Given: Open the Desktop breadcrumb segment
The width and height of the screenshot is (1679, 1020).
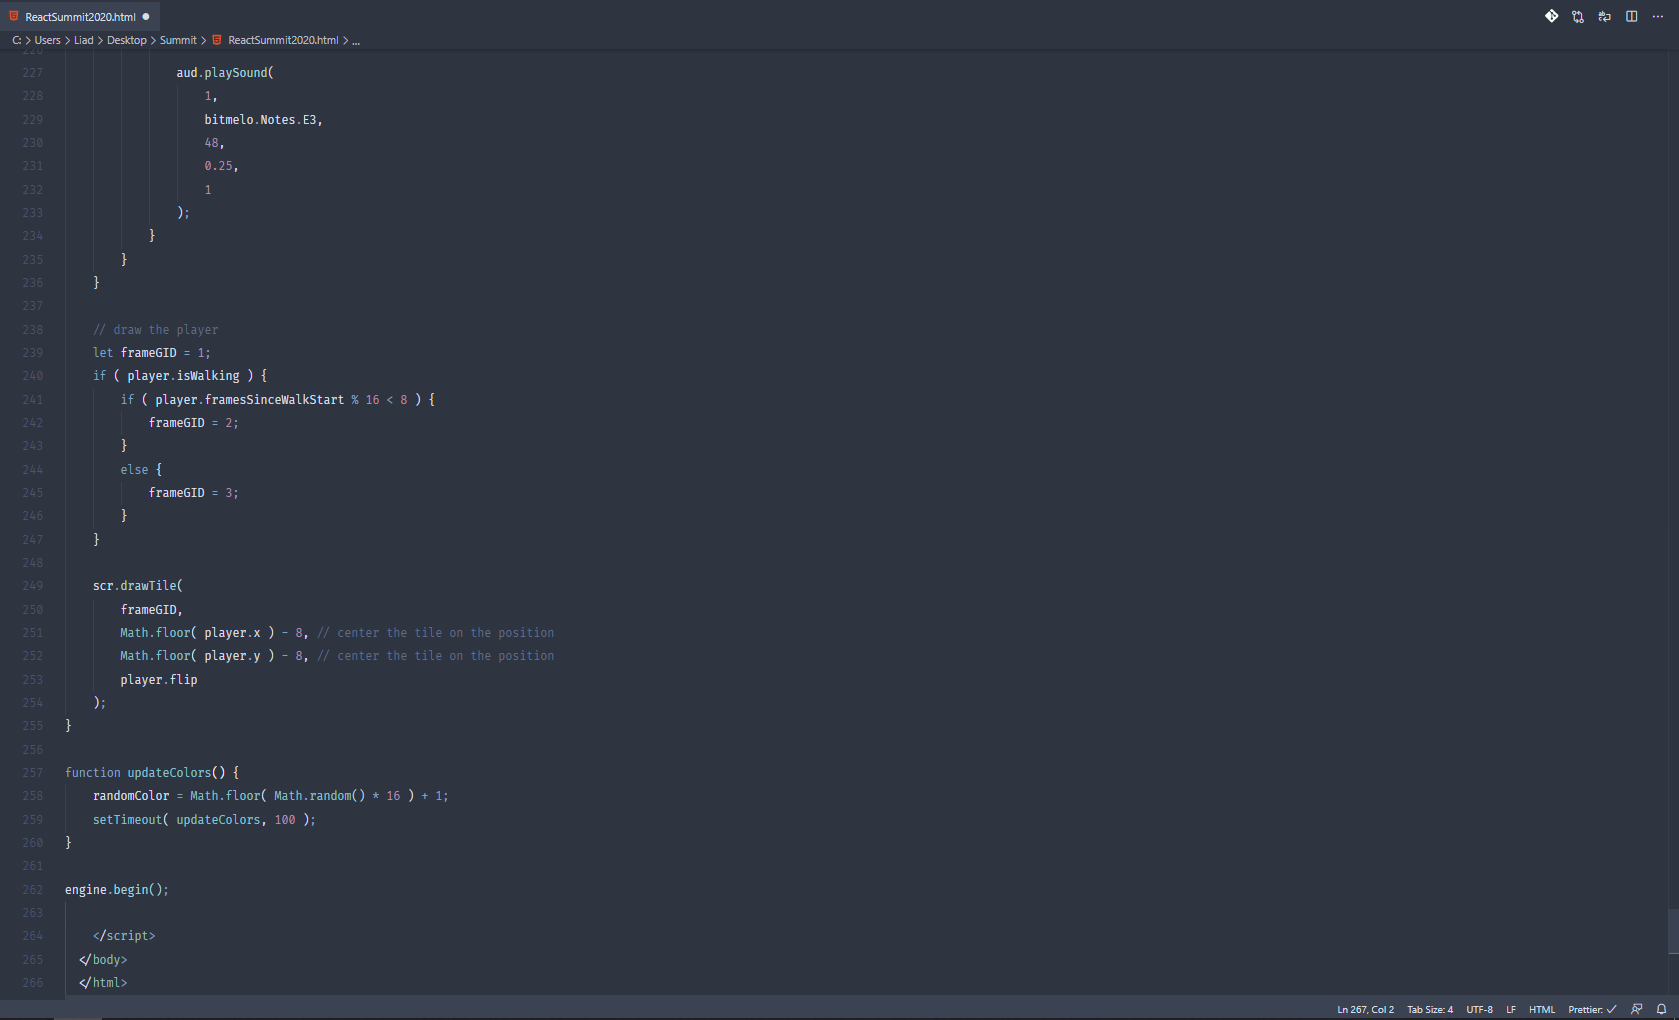Looking at the screenshot, I should (x=127, y=40).
